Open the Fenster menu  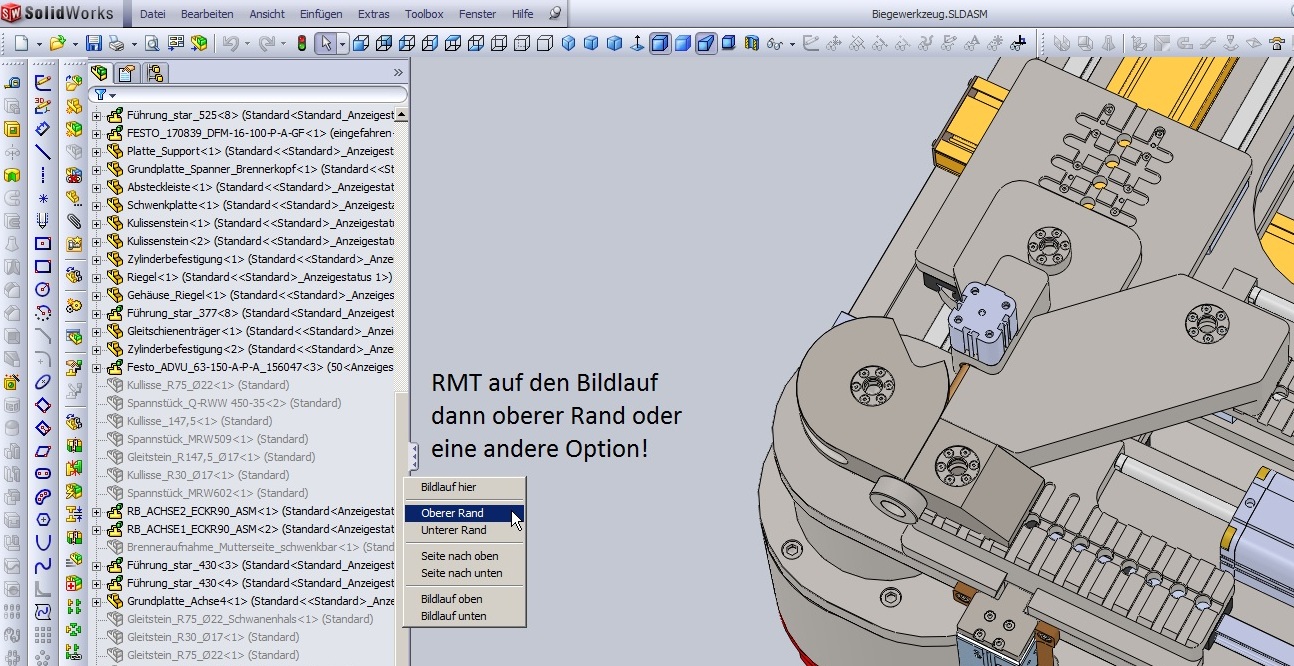pyautogui.click(x=477, y=14)
